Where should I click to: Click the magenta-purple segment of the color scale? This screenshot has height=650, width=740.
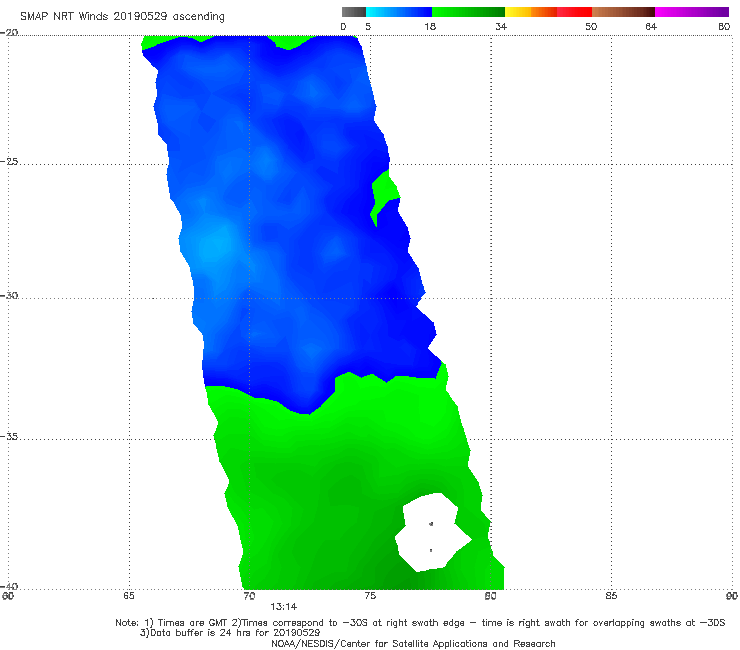click(x=692, y=12)
